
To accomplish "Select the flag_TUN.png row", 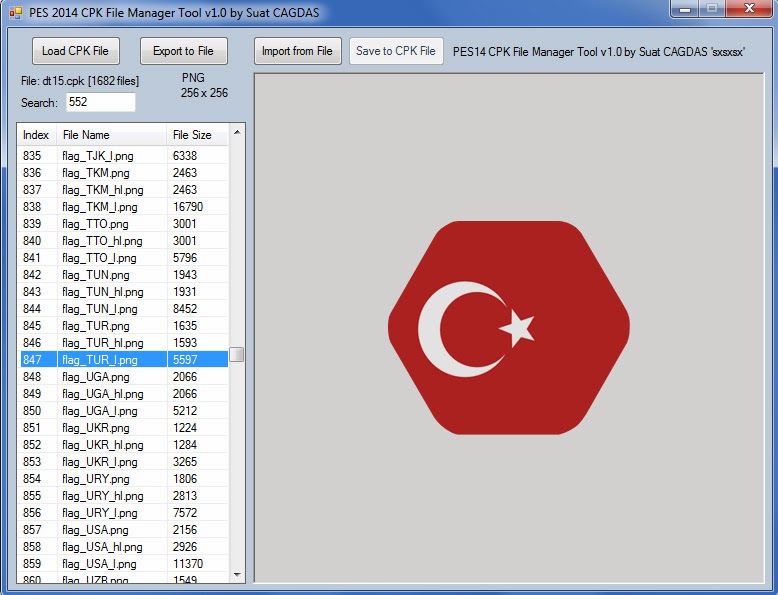I will [124, 275].
